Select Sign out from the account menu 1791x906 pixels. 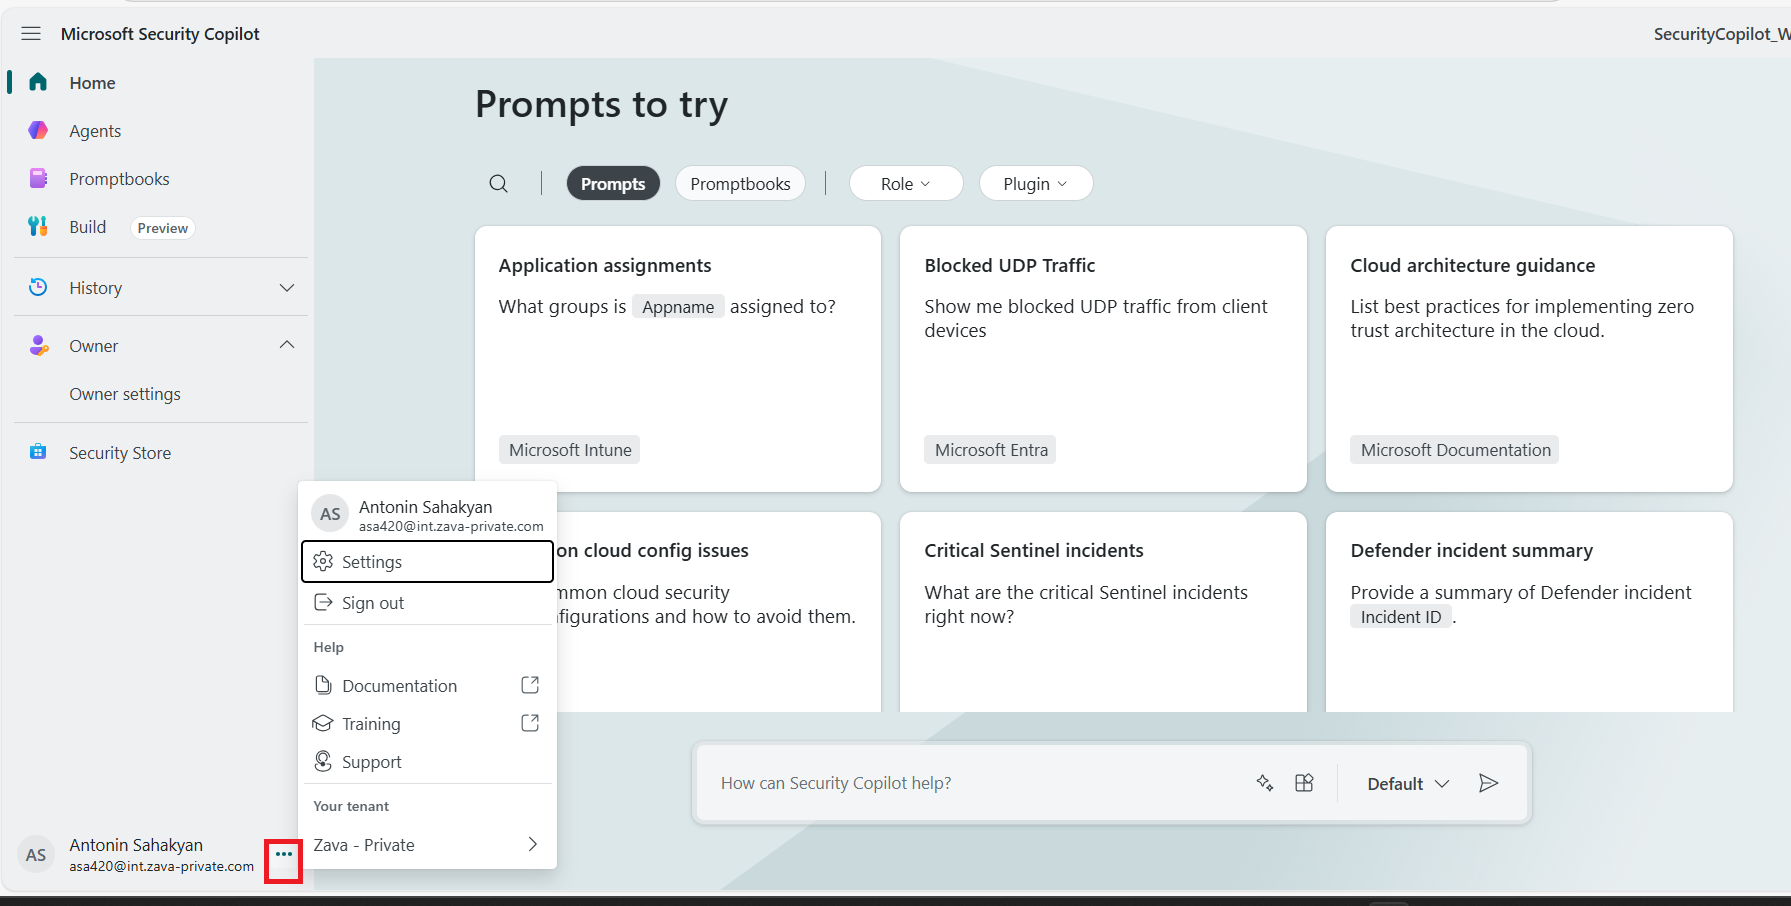(372, 602)
